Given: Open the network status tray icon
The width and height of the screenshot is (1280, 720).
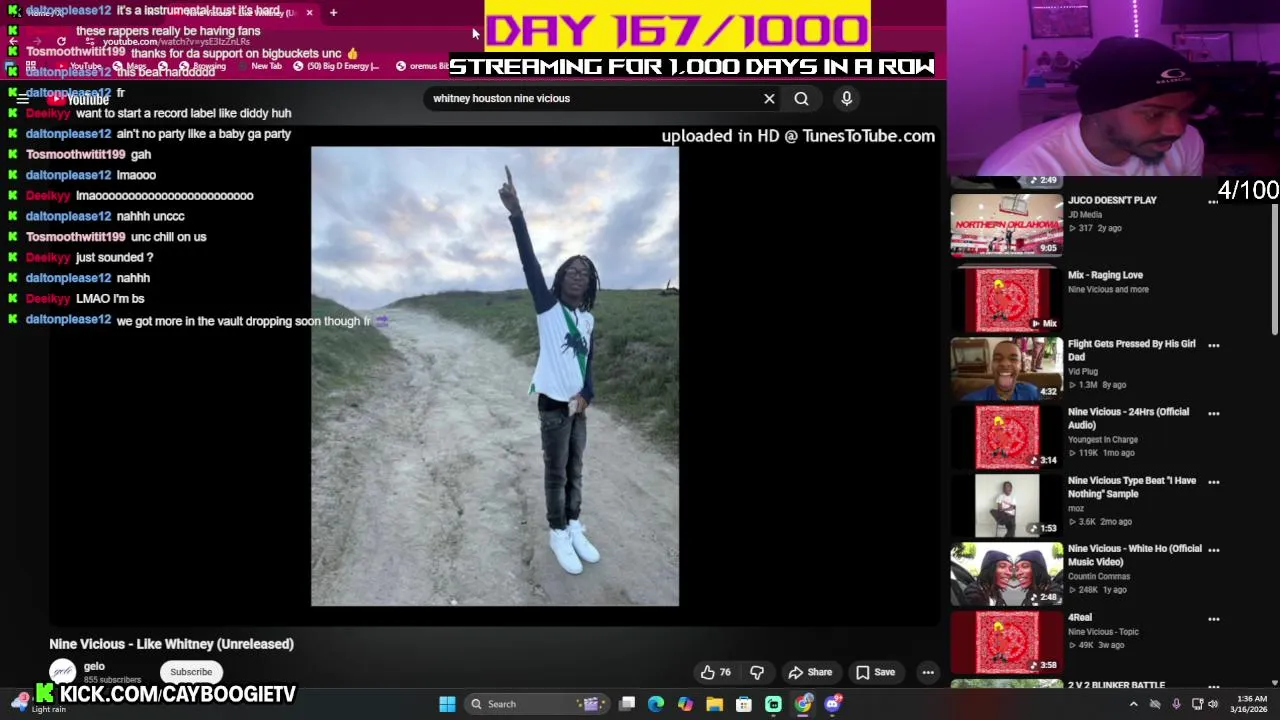Looking at the screenshot, I should (x=1197, y=704).
